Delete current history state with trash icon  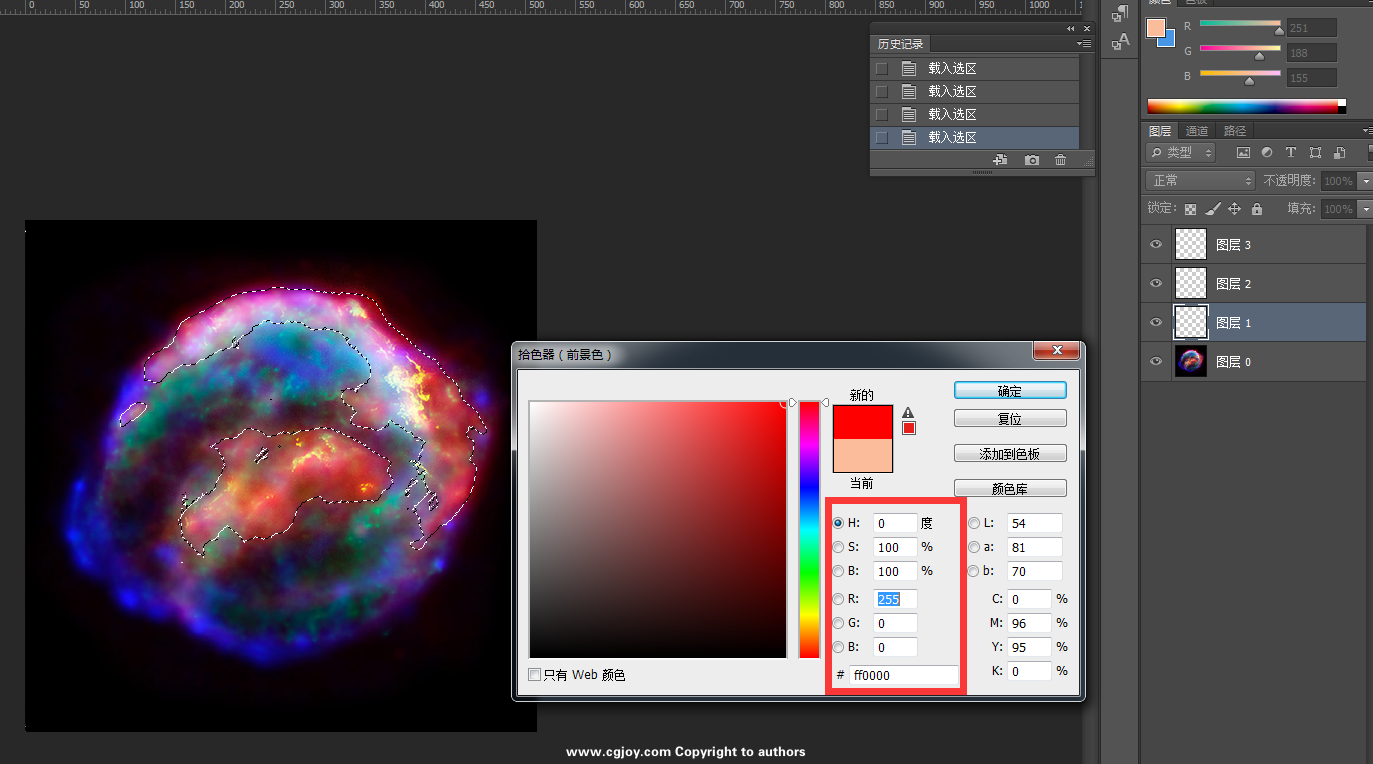[1061, 160]
